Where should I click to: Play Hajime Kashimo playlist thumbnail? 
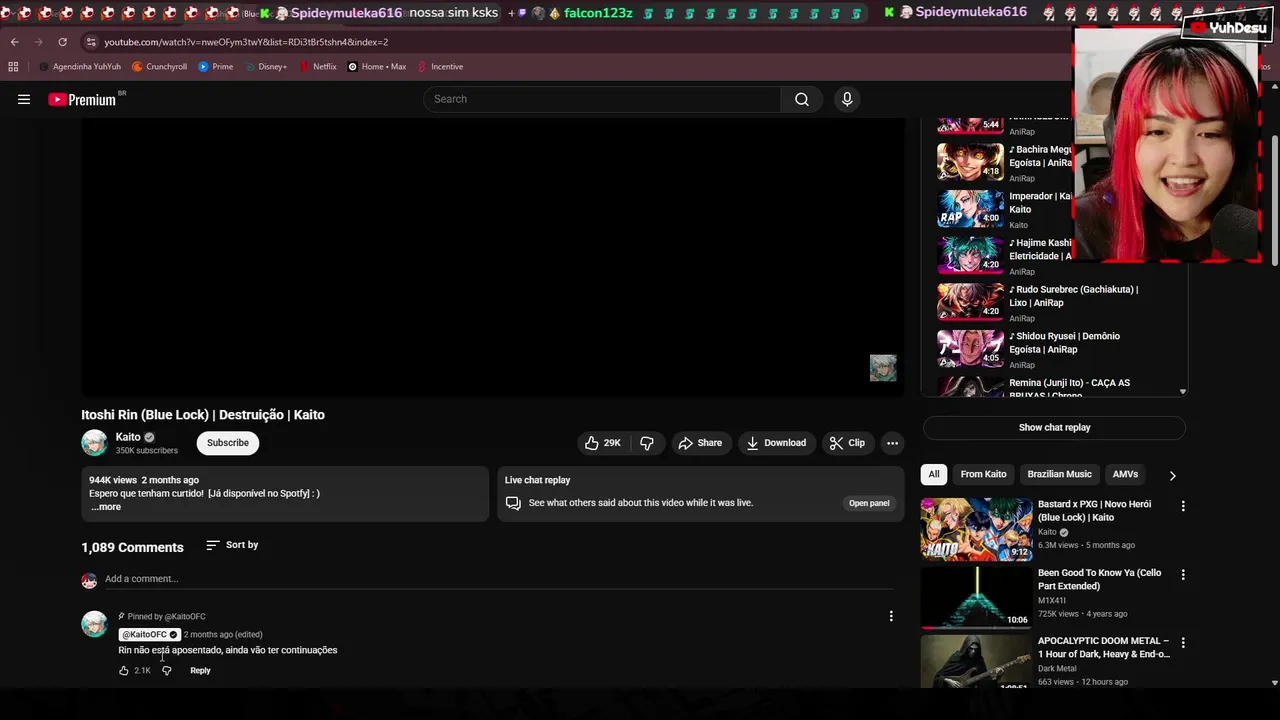click(970, 255)
